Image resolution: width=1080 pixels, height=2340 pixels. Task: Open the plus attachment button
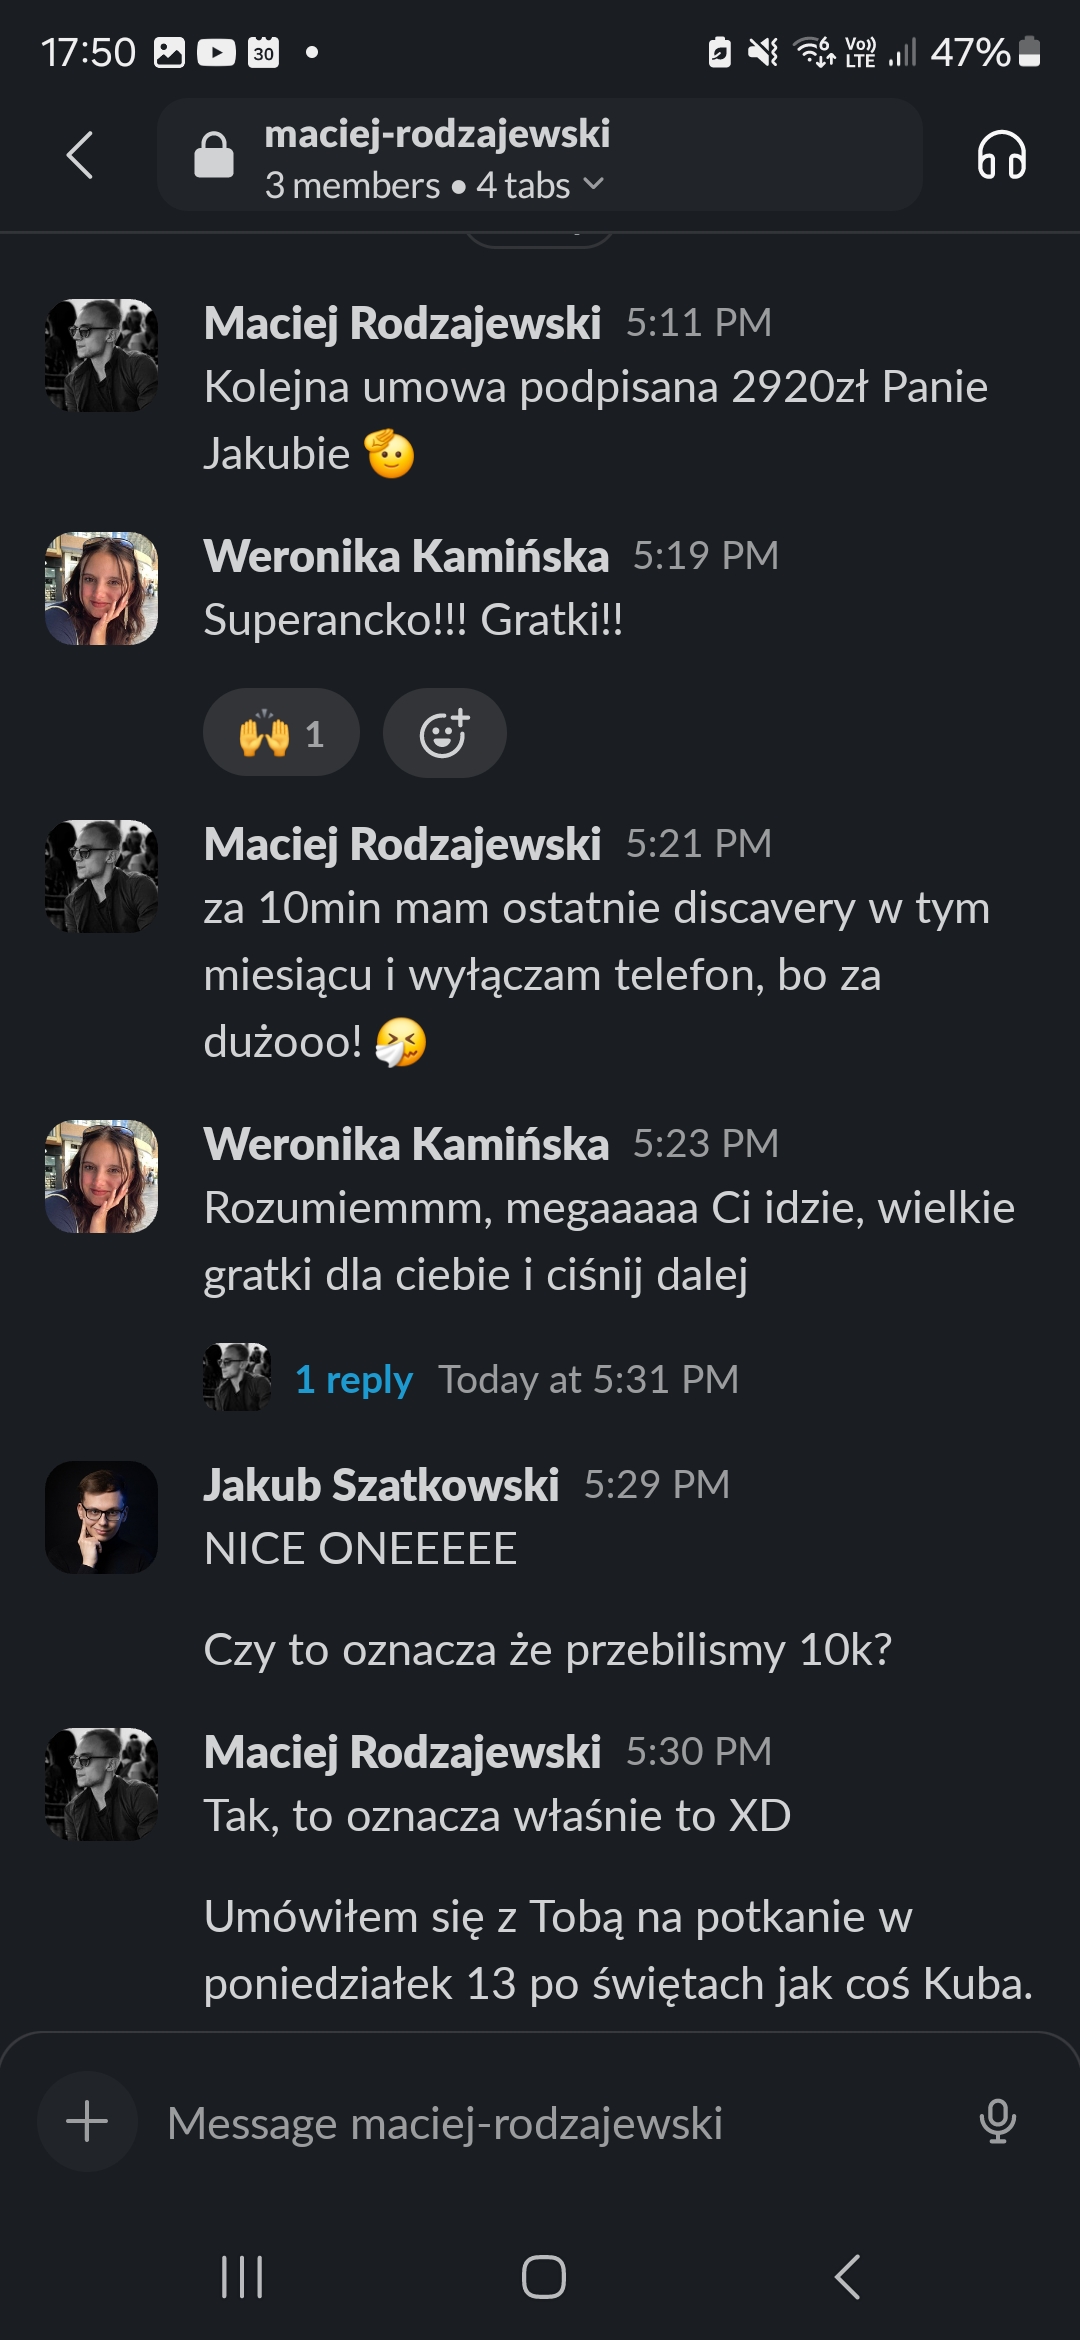[87, 2121]
